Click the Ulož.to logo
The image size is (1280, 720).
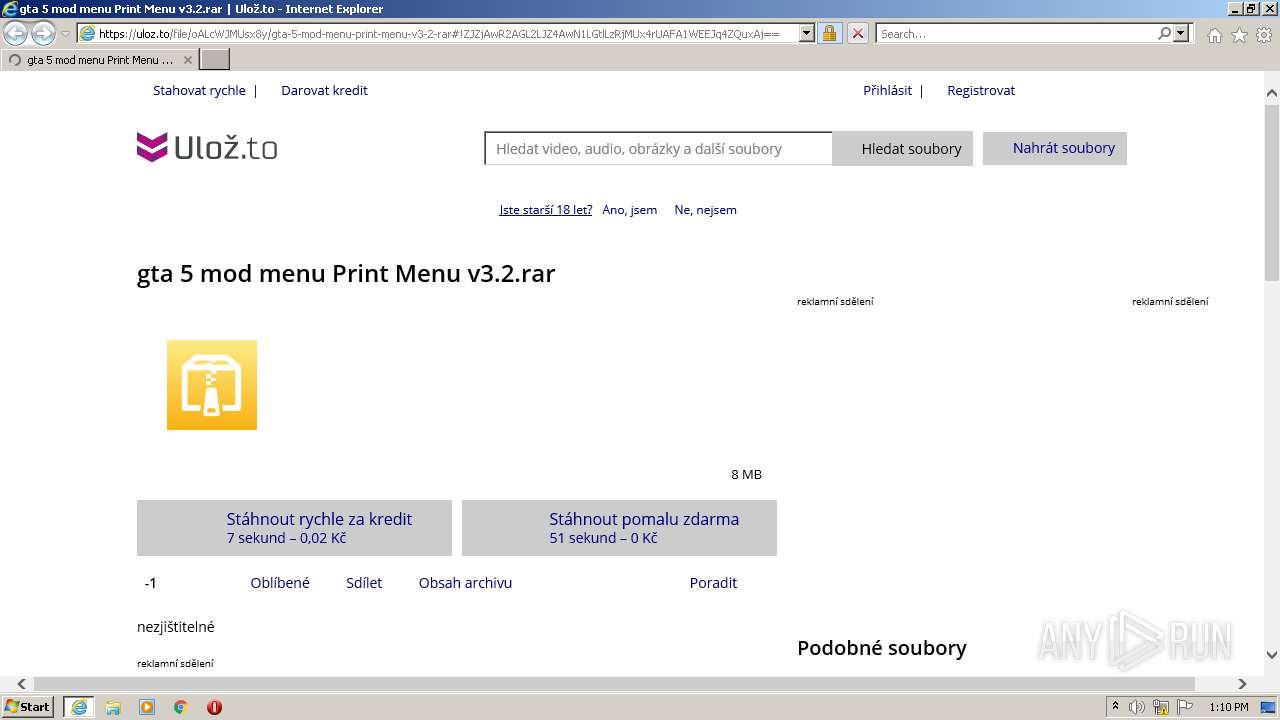tap(207, 148)
